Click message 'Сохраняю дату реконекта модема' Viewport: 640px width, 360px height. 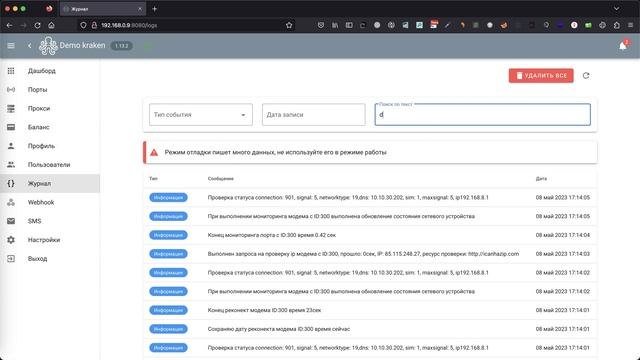[279, 329]
